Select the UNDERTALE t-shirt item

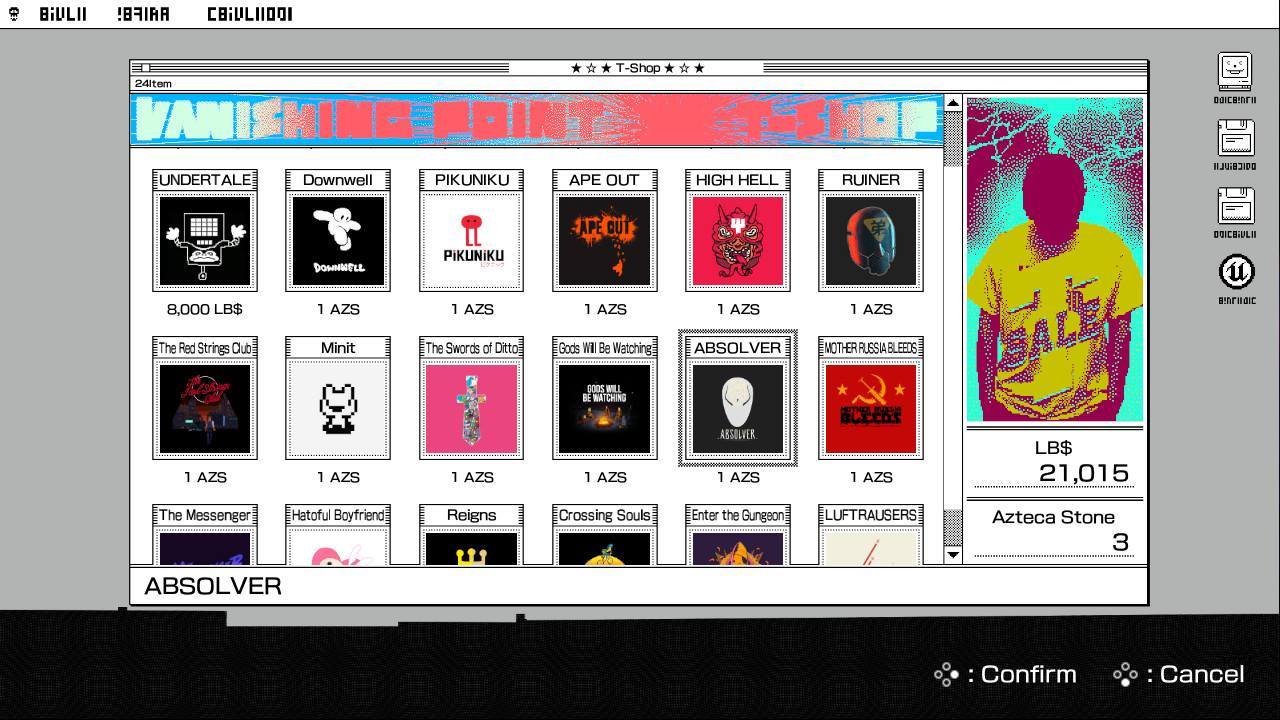pos(205,230)
